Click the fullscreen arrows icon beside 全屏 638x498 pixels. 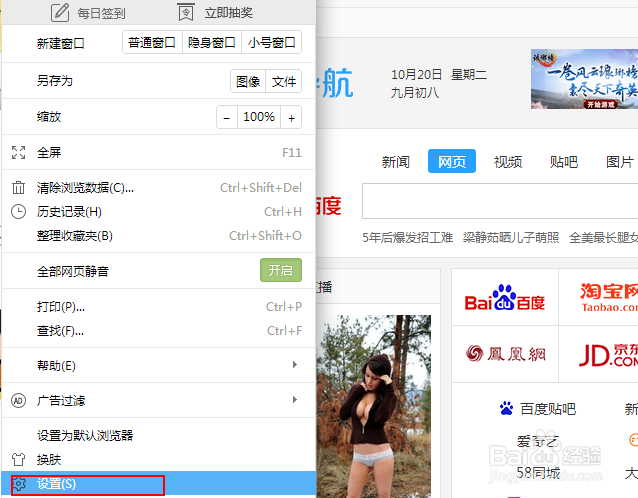pyautogui.click(x=18, y=153)
